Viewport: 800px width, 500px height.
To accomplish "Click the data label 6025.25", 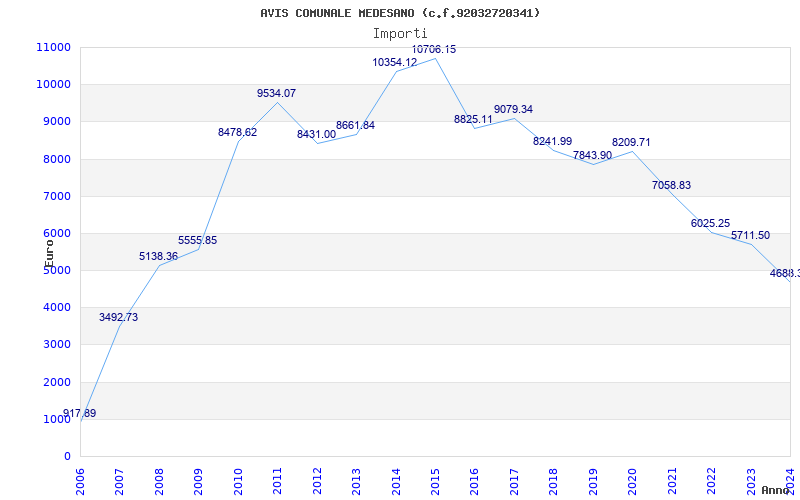I will (x=711, y=223).
